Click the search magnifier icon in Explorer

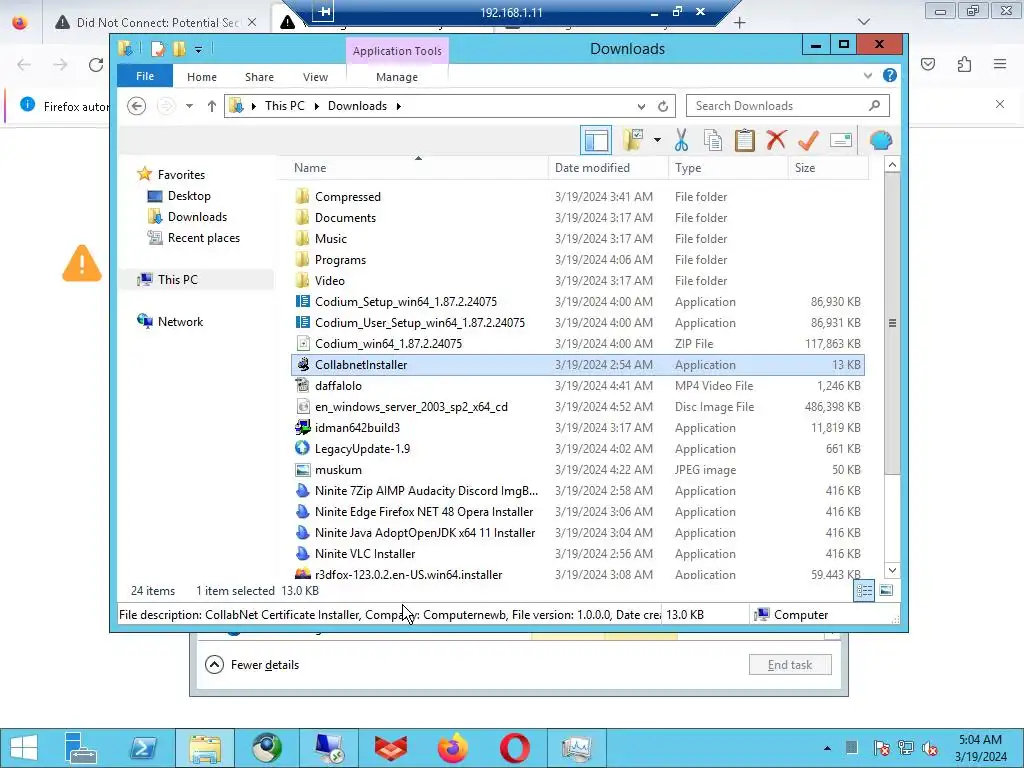point(874,105)
